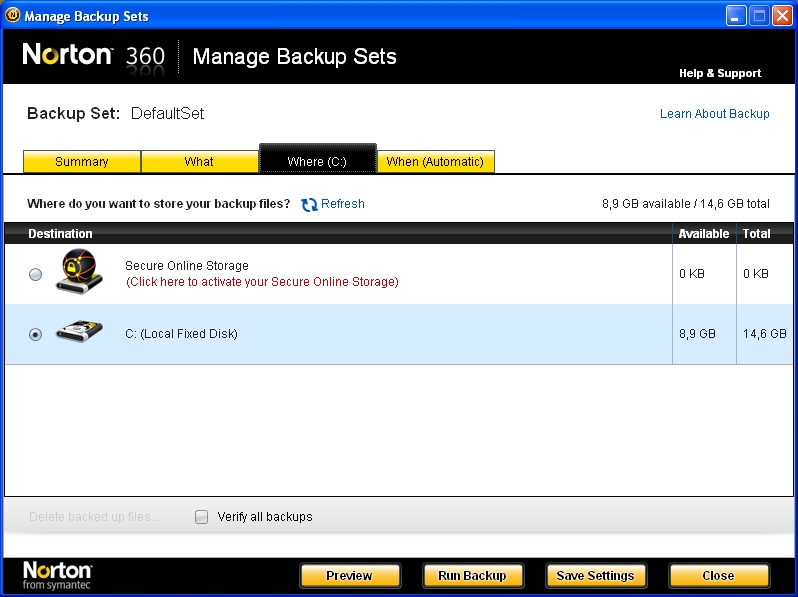The image size is (798, 597).
Task: Select the Secure Online Storage radio button
Action: pyautogui.click(x=35, y=275)
